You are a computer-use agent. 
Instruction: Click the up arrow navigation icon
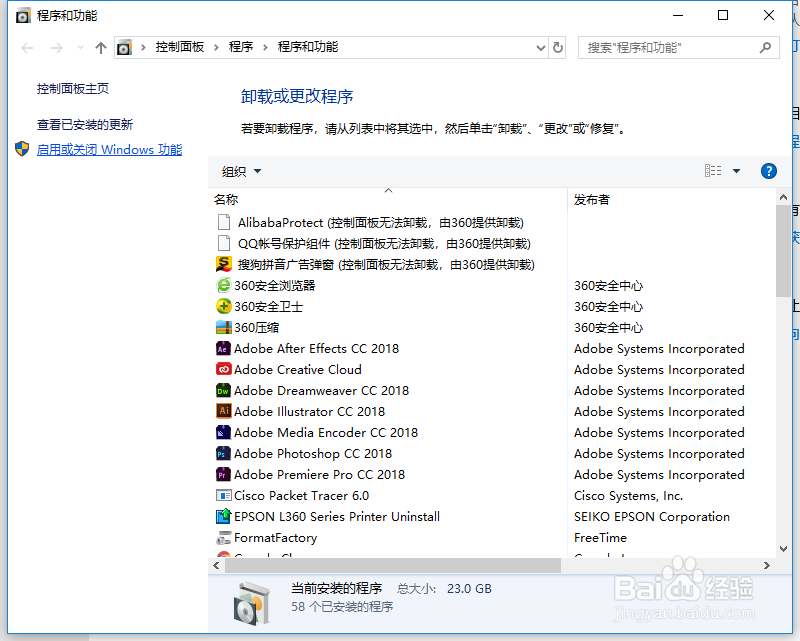[101, 47]
